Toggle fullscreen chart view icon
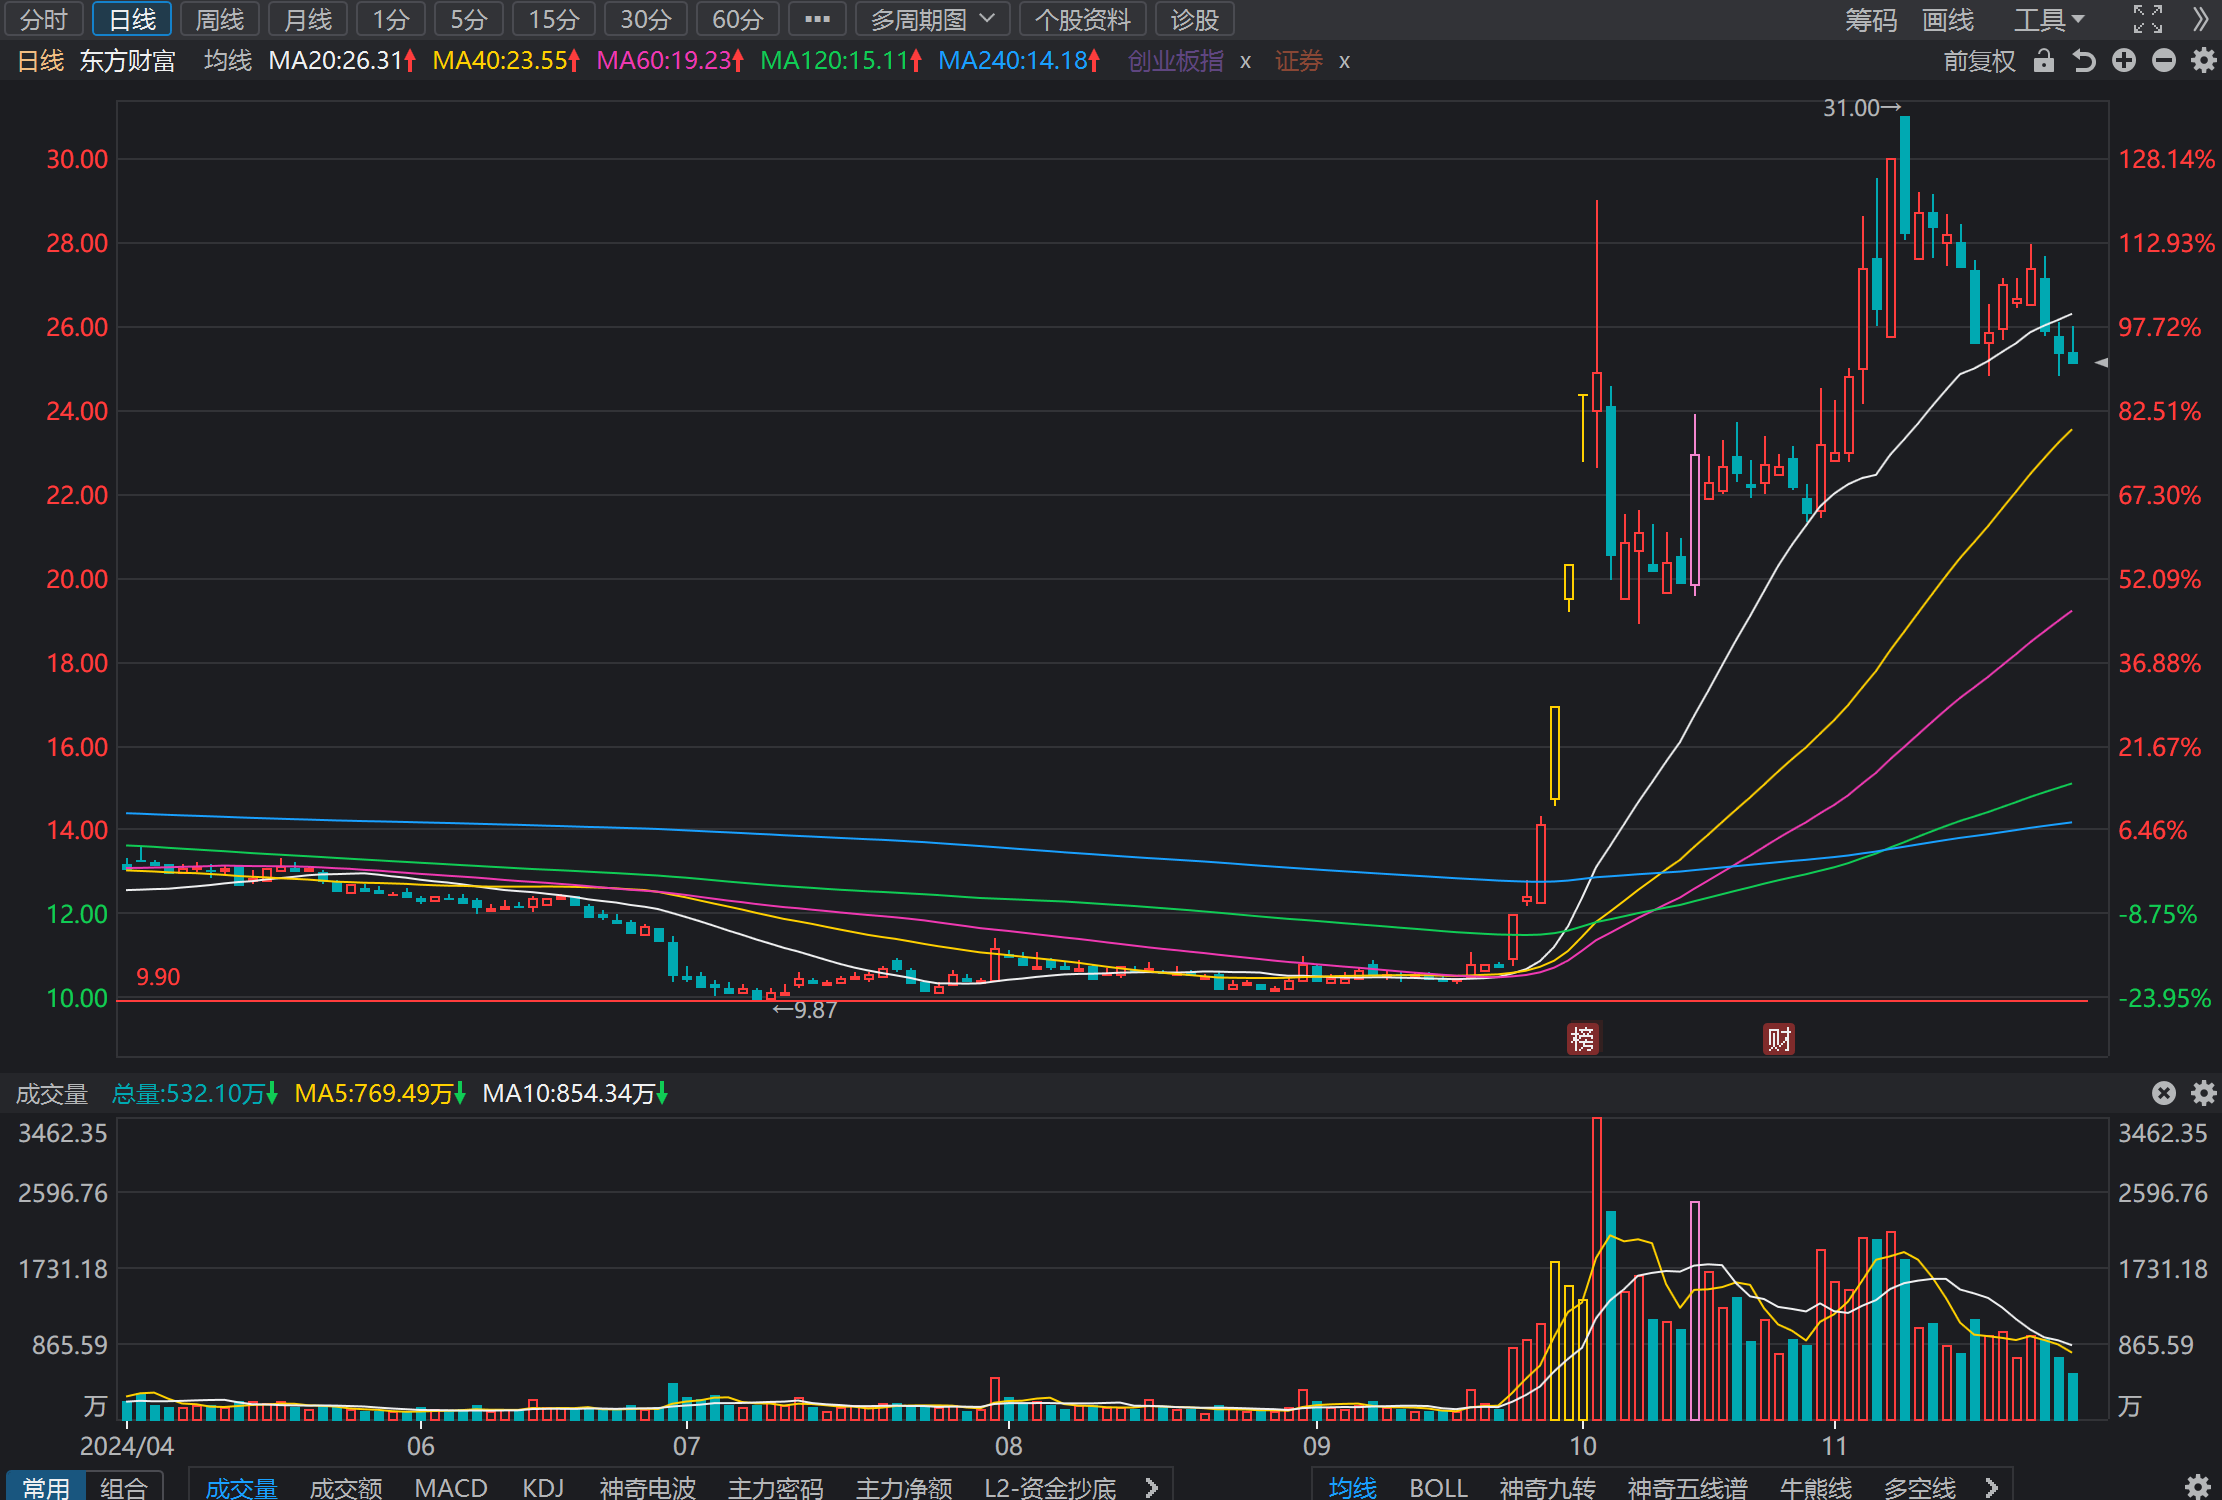Screen dimensions: 2222x1500 point(2148,19)
